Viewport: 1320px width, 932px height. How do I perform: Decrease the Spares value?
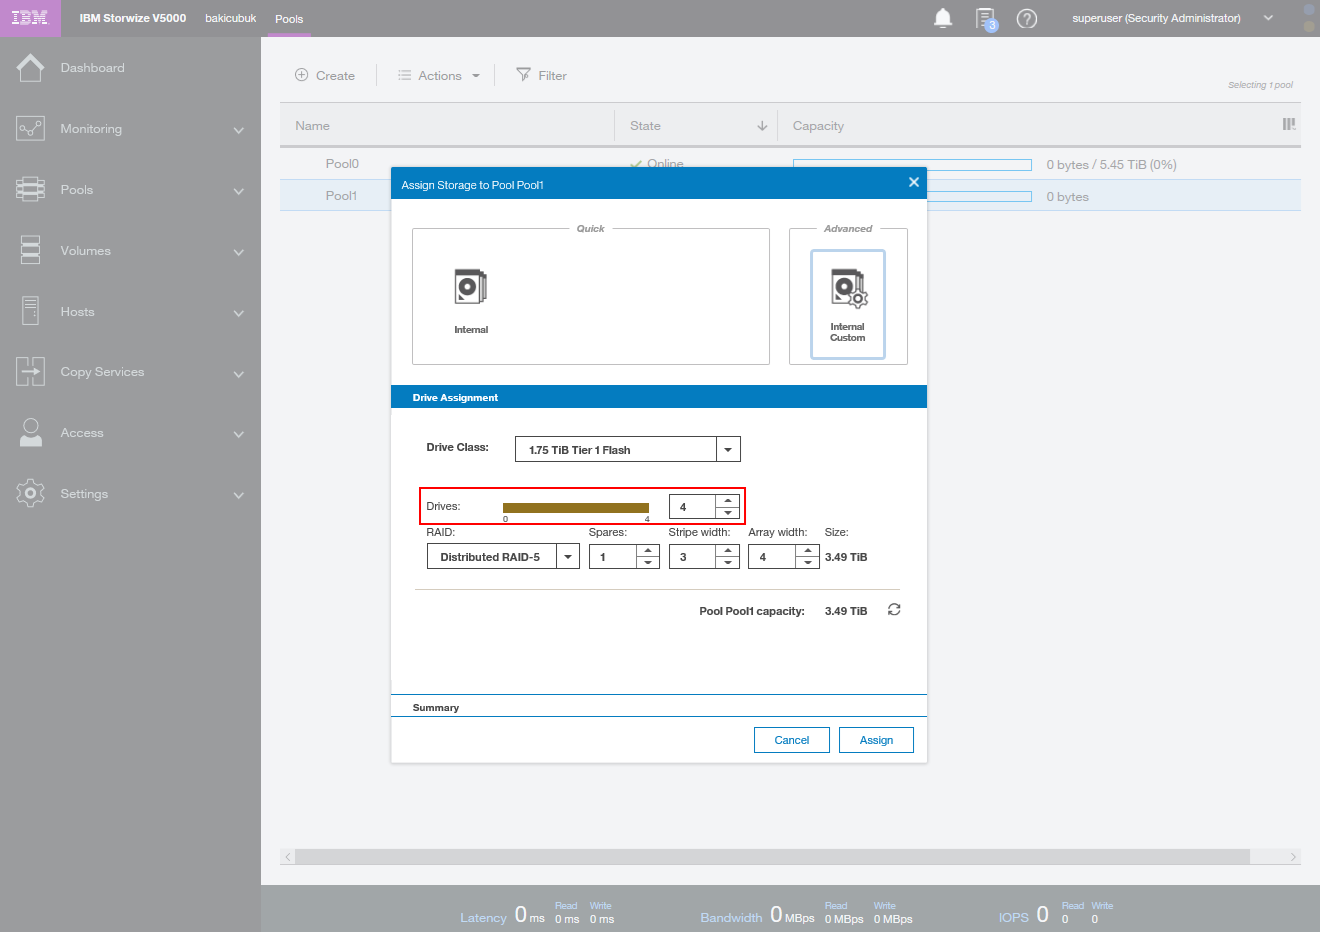click(648, 562)
